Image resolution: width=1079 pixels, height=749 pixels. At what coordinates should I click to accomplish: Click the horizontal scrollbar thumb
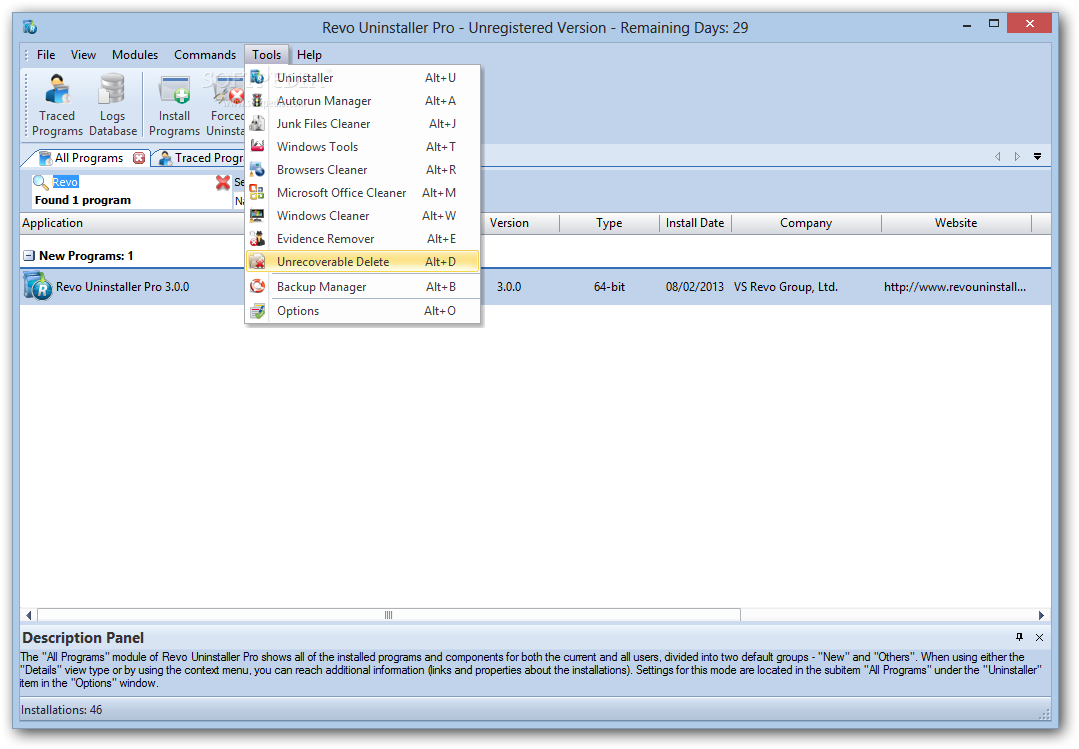[x=389, y=615]
